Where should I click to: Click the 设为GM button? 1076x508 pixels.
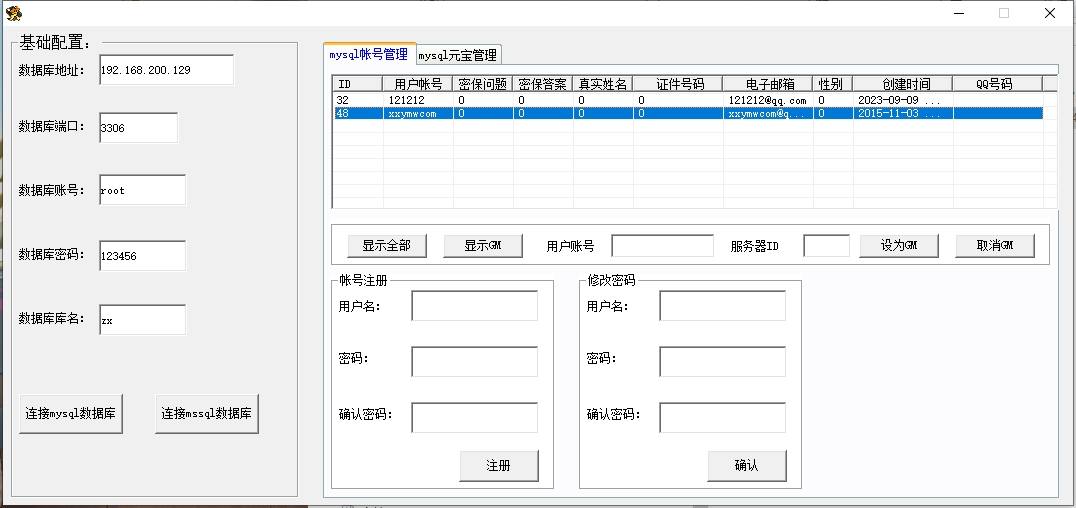click(898, 246)
